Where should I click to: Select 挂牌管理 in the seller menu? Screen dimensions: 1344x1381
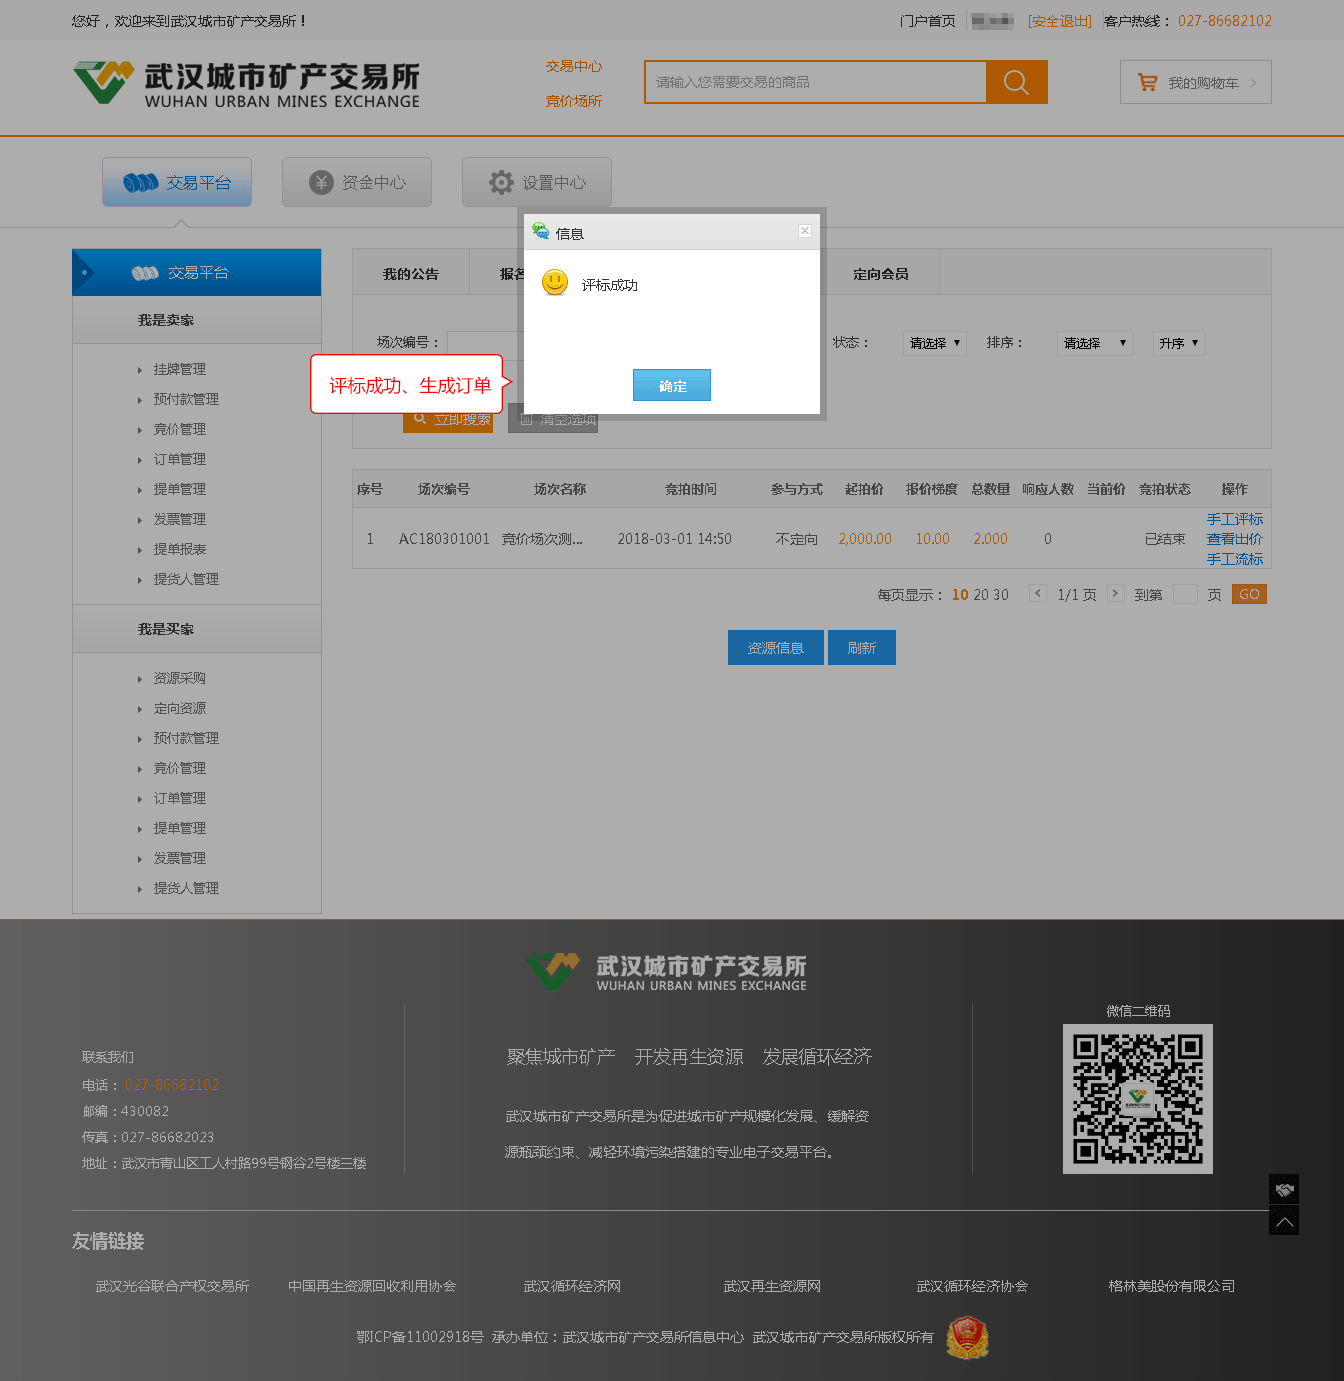point(180,369)
